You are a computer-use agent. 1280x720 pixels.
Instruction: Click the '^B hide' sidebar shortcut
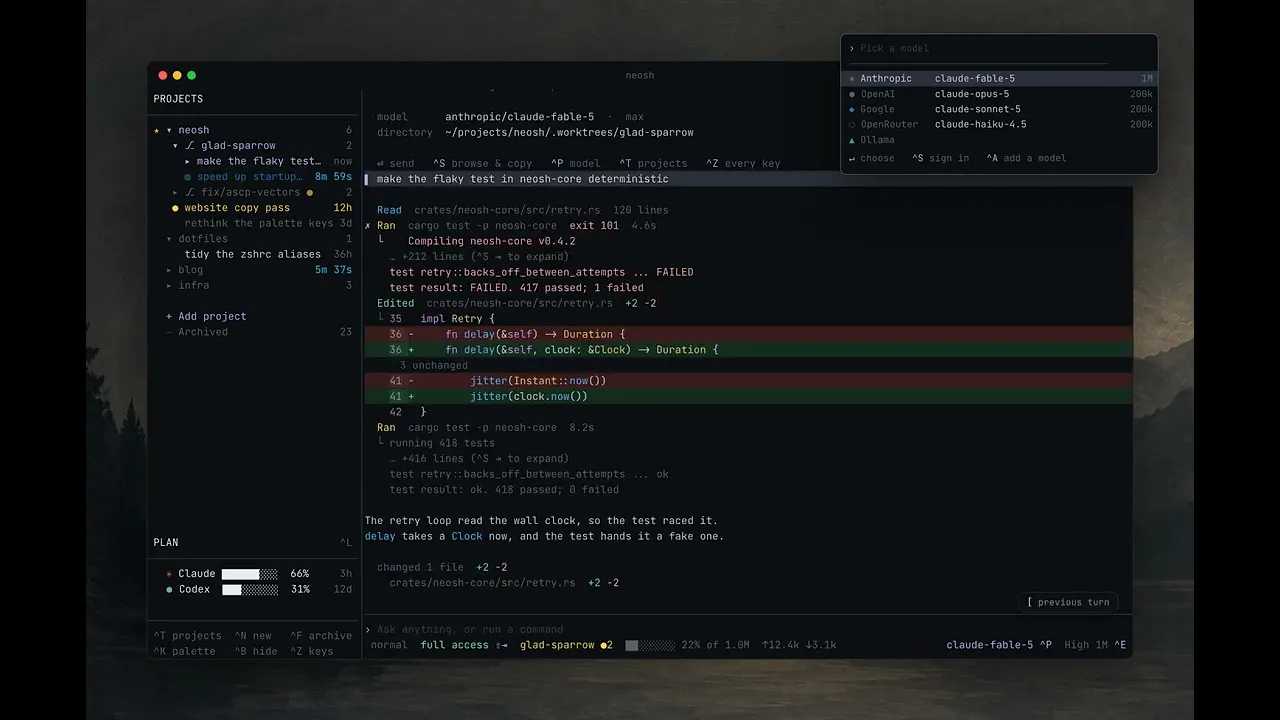click(x=256, y=651)
